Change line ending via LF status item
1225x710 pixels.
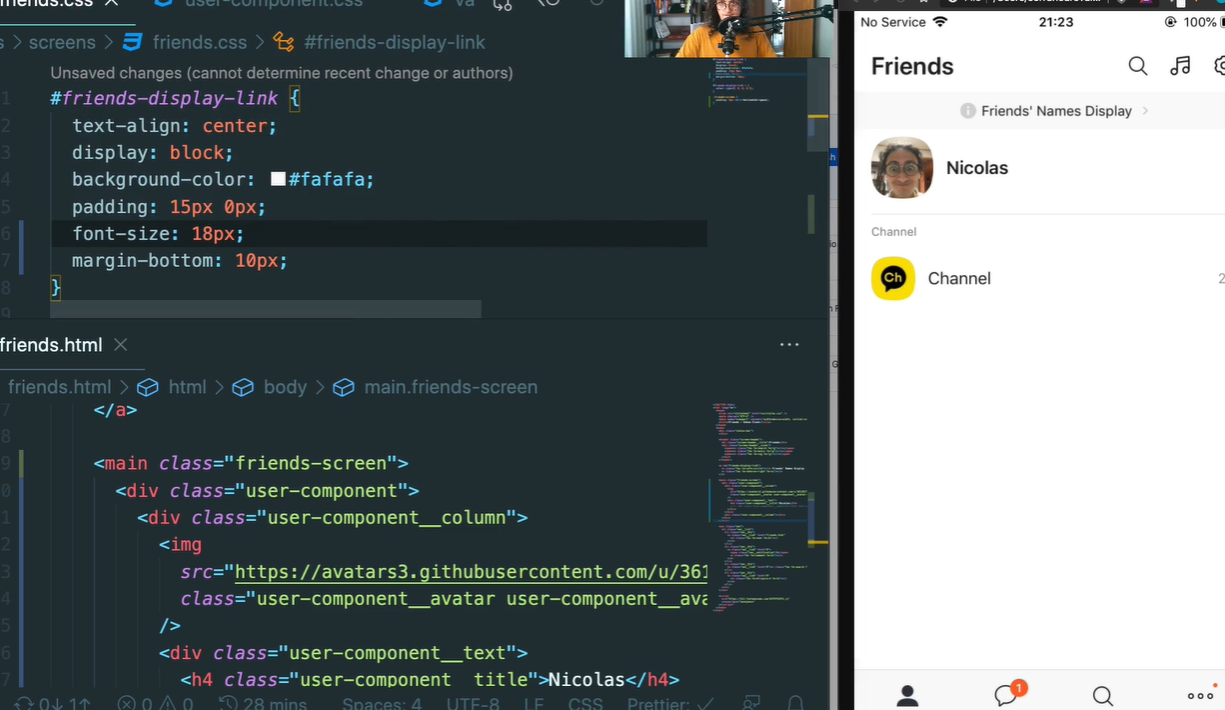pos(534,703)
